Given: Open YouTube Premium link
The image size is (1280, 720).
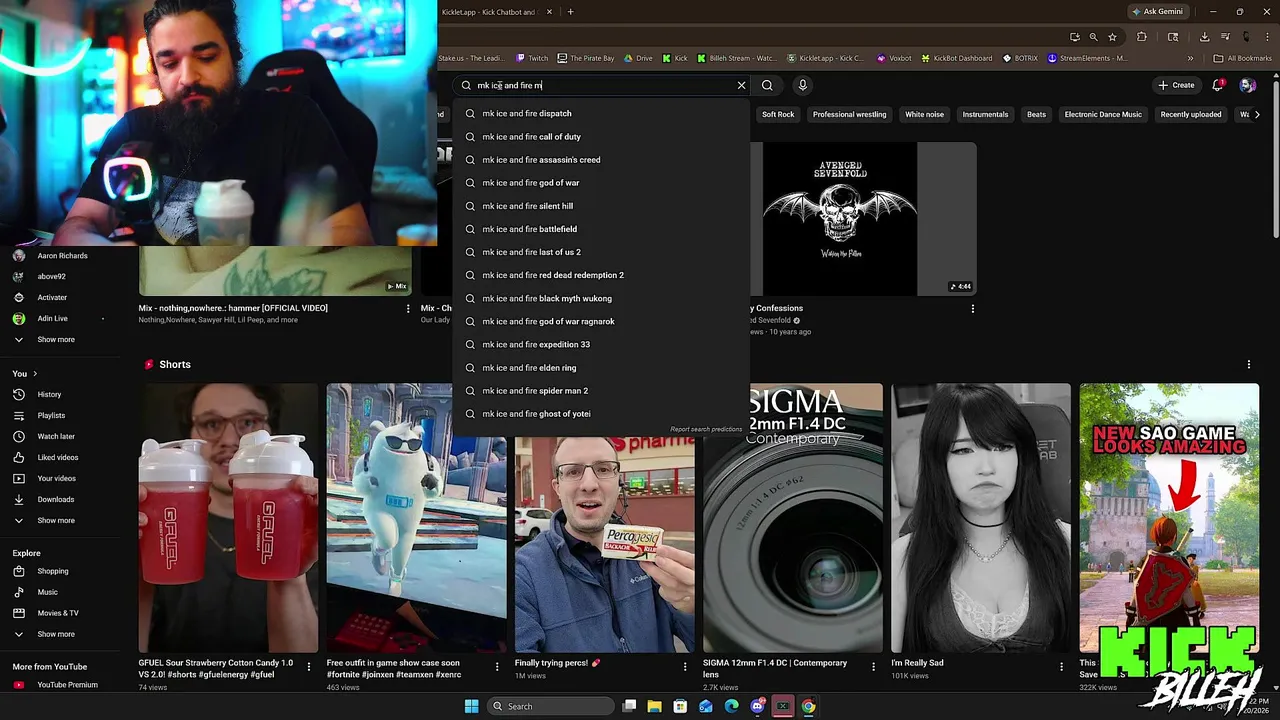Looking at the screenshot, I should [60, 685].
